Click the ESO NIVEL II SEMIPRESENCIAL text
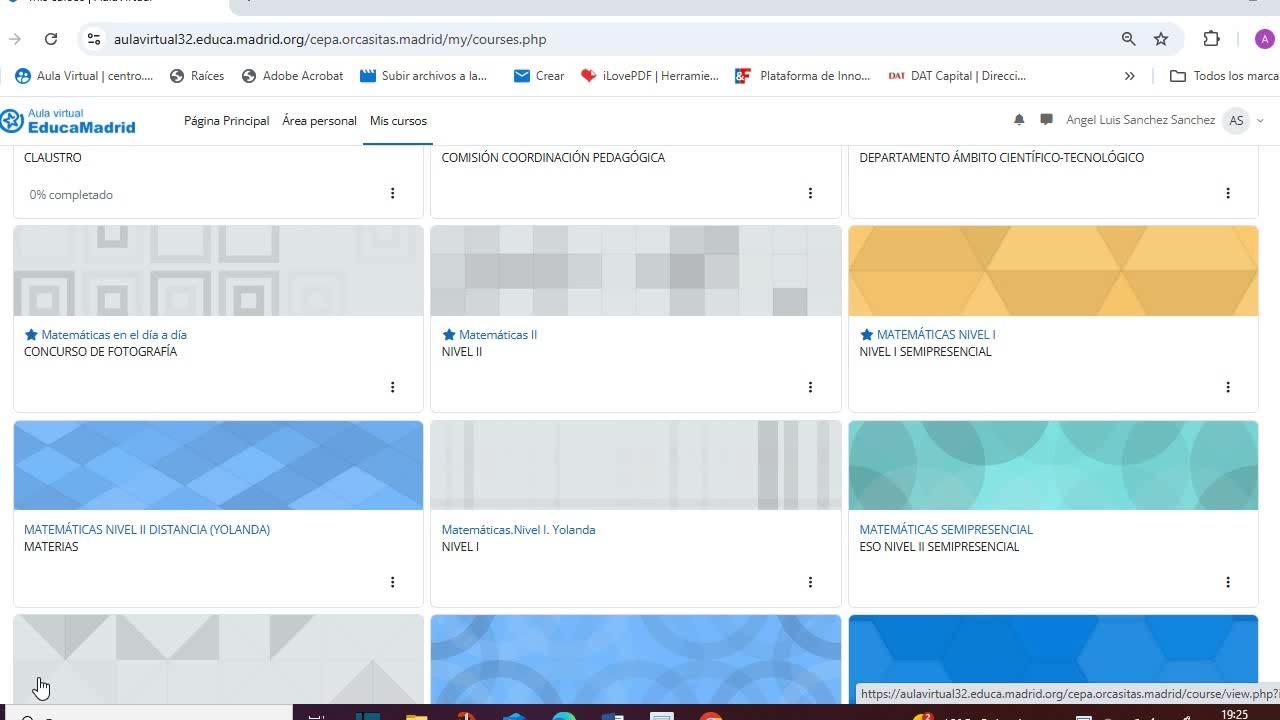Screen dimensions: 1280x720 pos(940,547)
